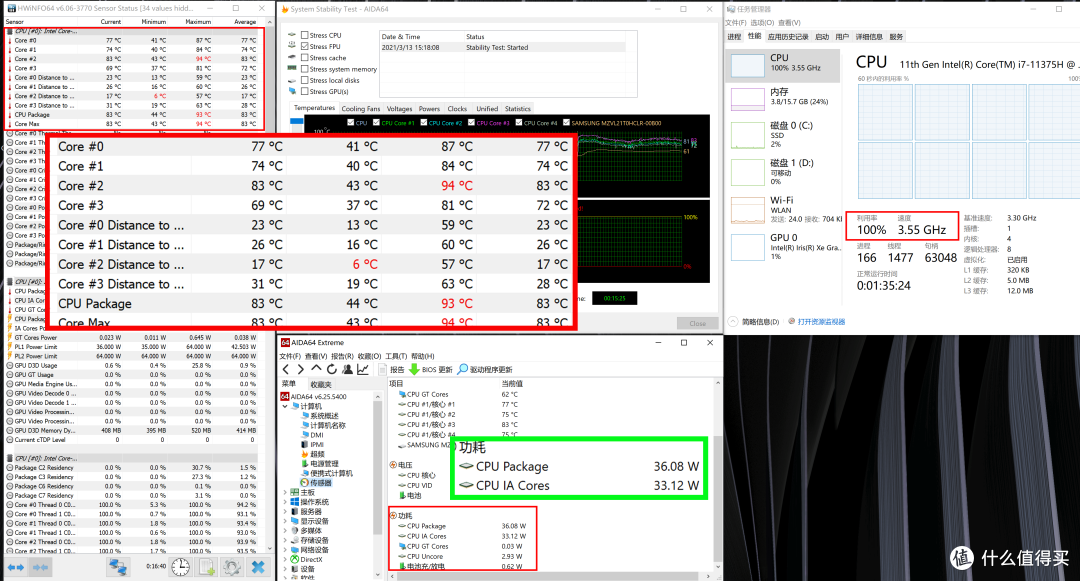Click BIOS update green arrow button

431,370
